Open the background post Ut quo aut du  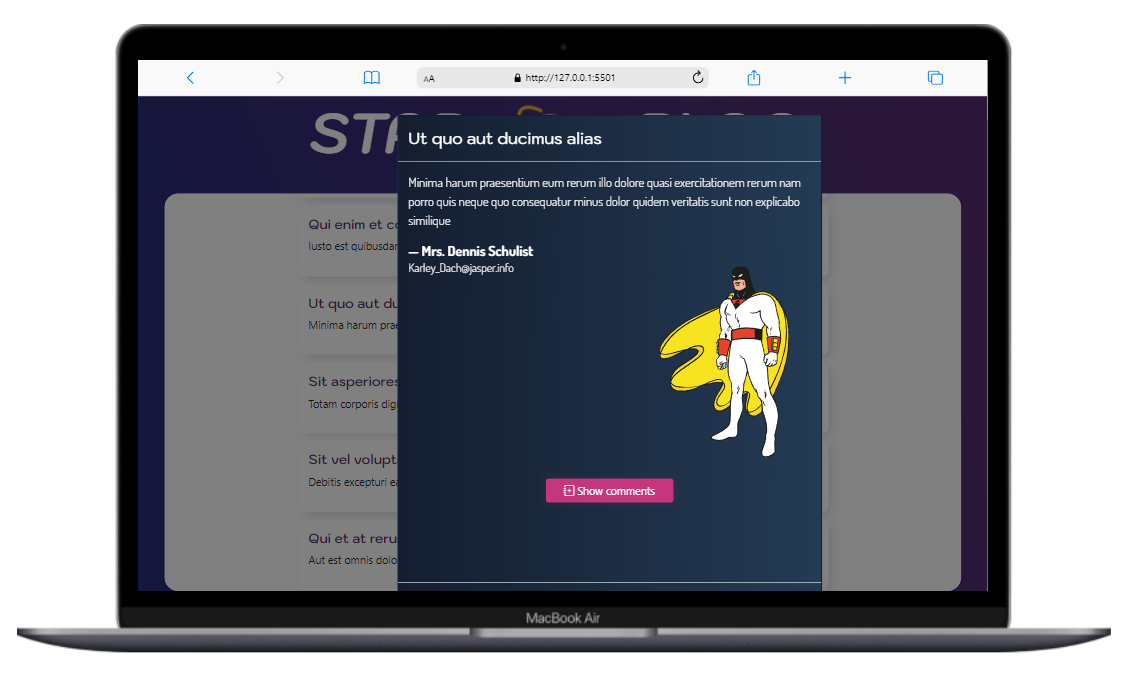pos(353,304)
